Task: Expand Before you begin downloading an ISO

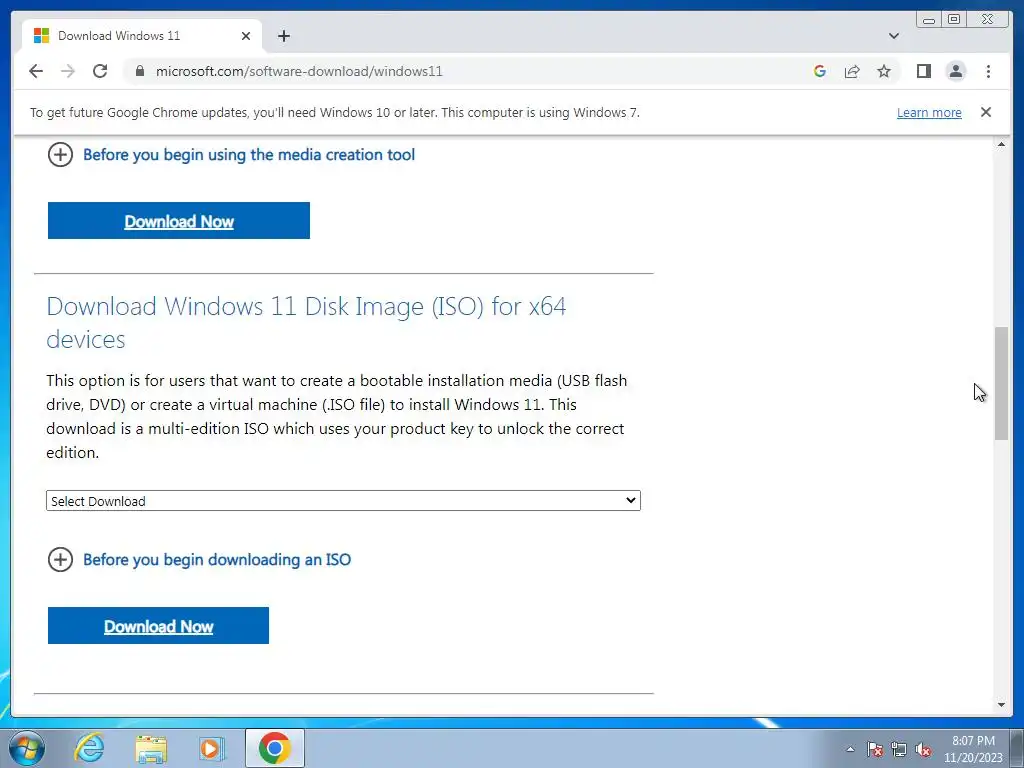Action: click(199, 560)
